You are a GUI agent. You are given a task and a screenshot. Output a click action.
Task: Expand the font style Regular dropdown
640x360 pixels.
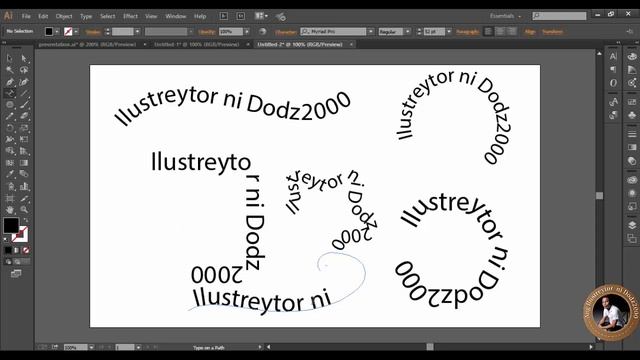(x=407, y=31)
